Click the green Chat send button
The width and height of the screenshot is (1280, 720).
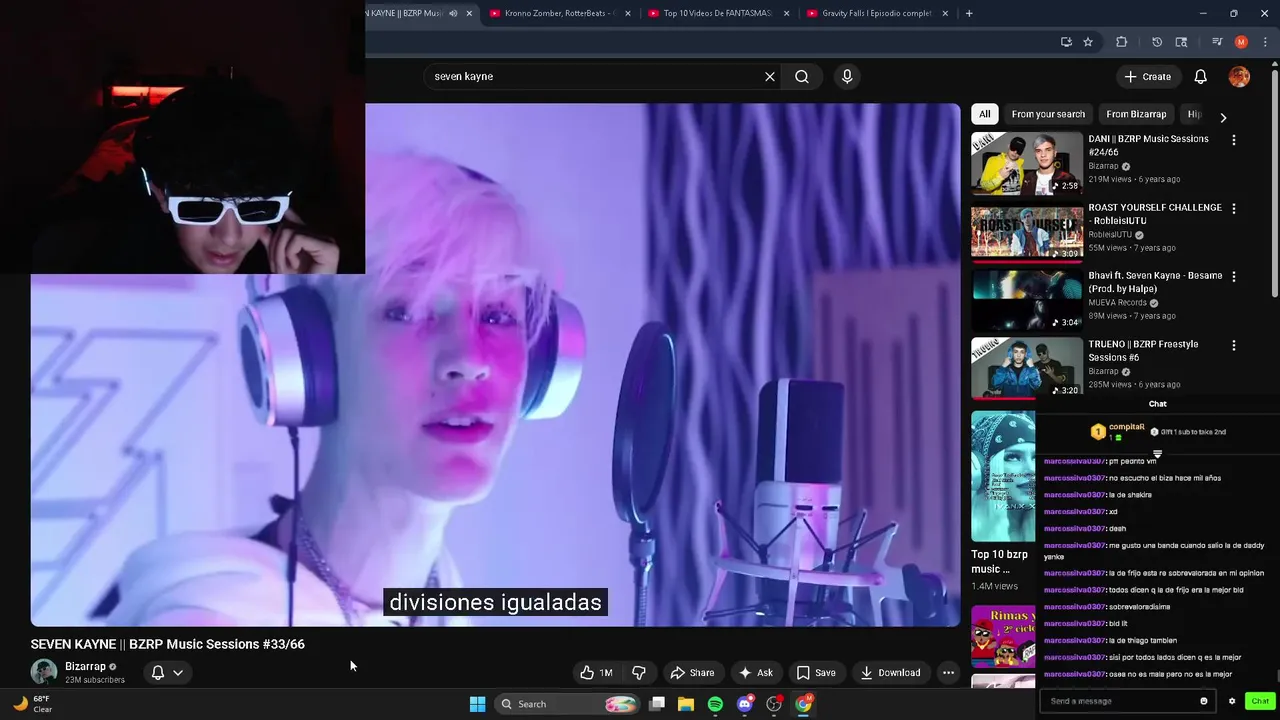point(1260,701)
